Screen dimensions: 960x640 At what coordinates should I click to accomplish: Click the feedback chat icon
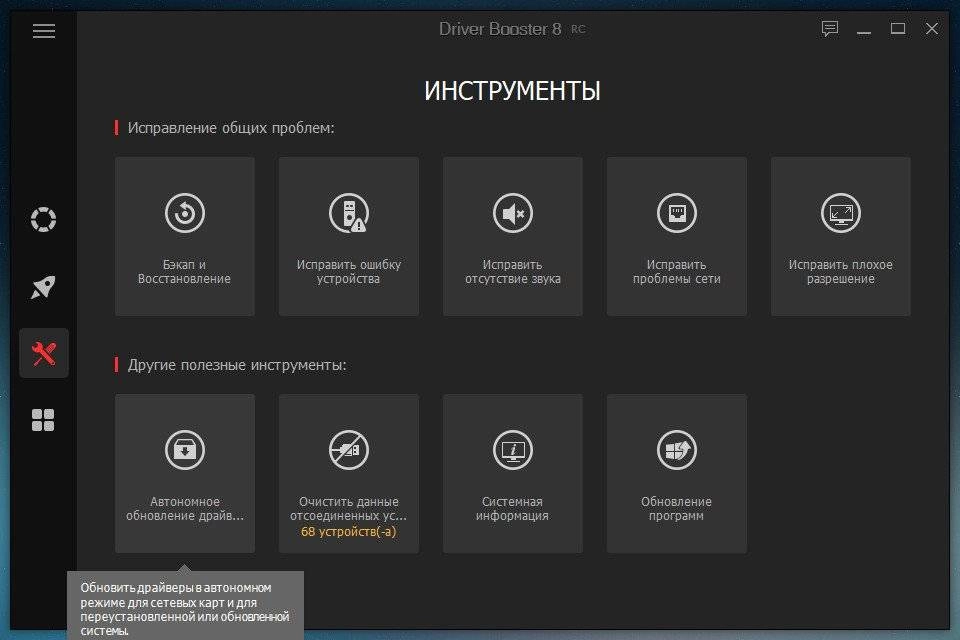(830, 29)
